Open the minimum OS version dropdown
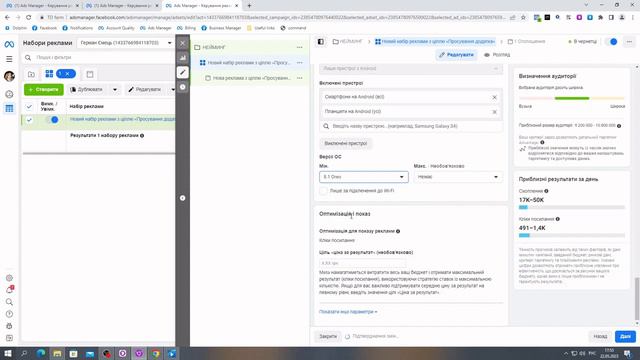This screenshot has width=640, height=360. click(364, 177)
